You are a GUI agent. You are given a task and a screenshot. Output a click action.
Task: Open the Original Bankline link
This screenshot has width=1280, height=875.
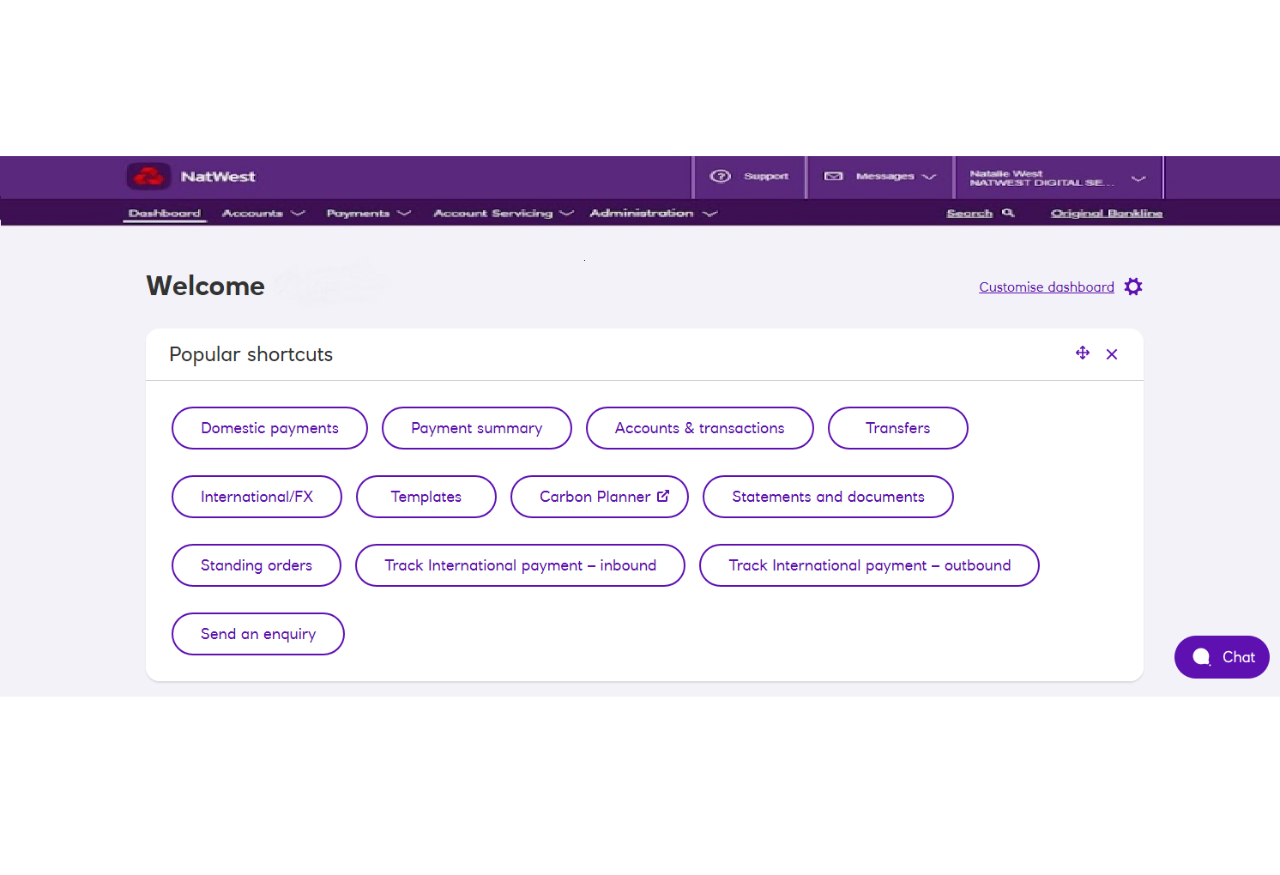pos(1106,213)
